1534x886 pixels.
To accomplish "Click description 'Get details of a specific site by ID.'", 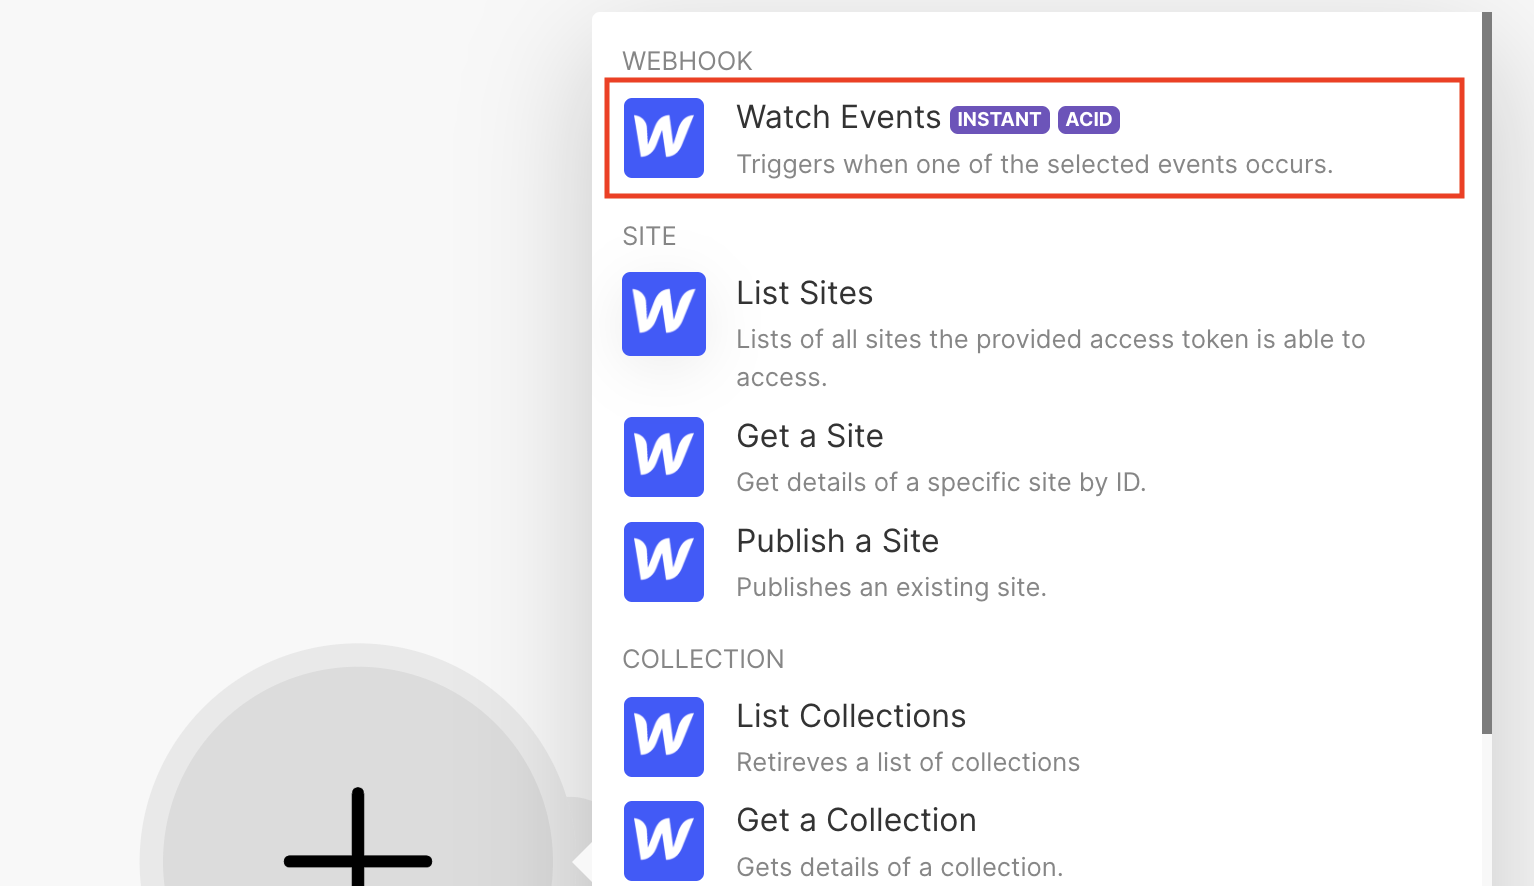I will click(x=941, y=482).
